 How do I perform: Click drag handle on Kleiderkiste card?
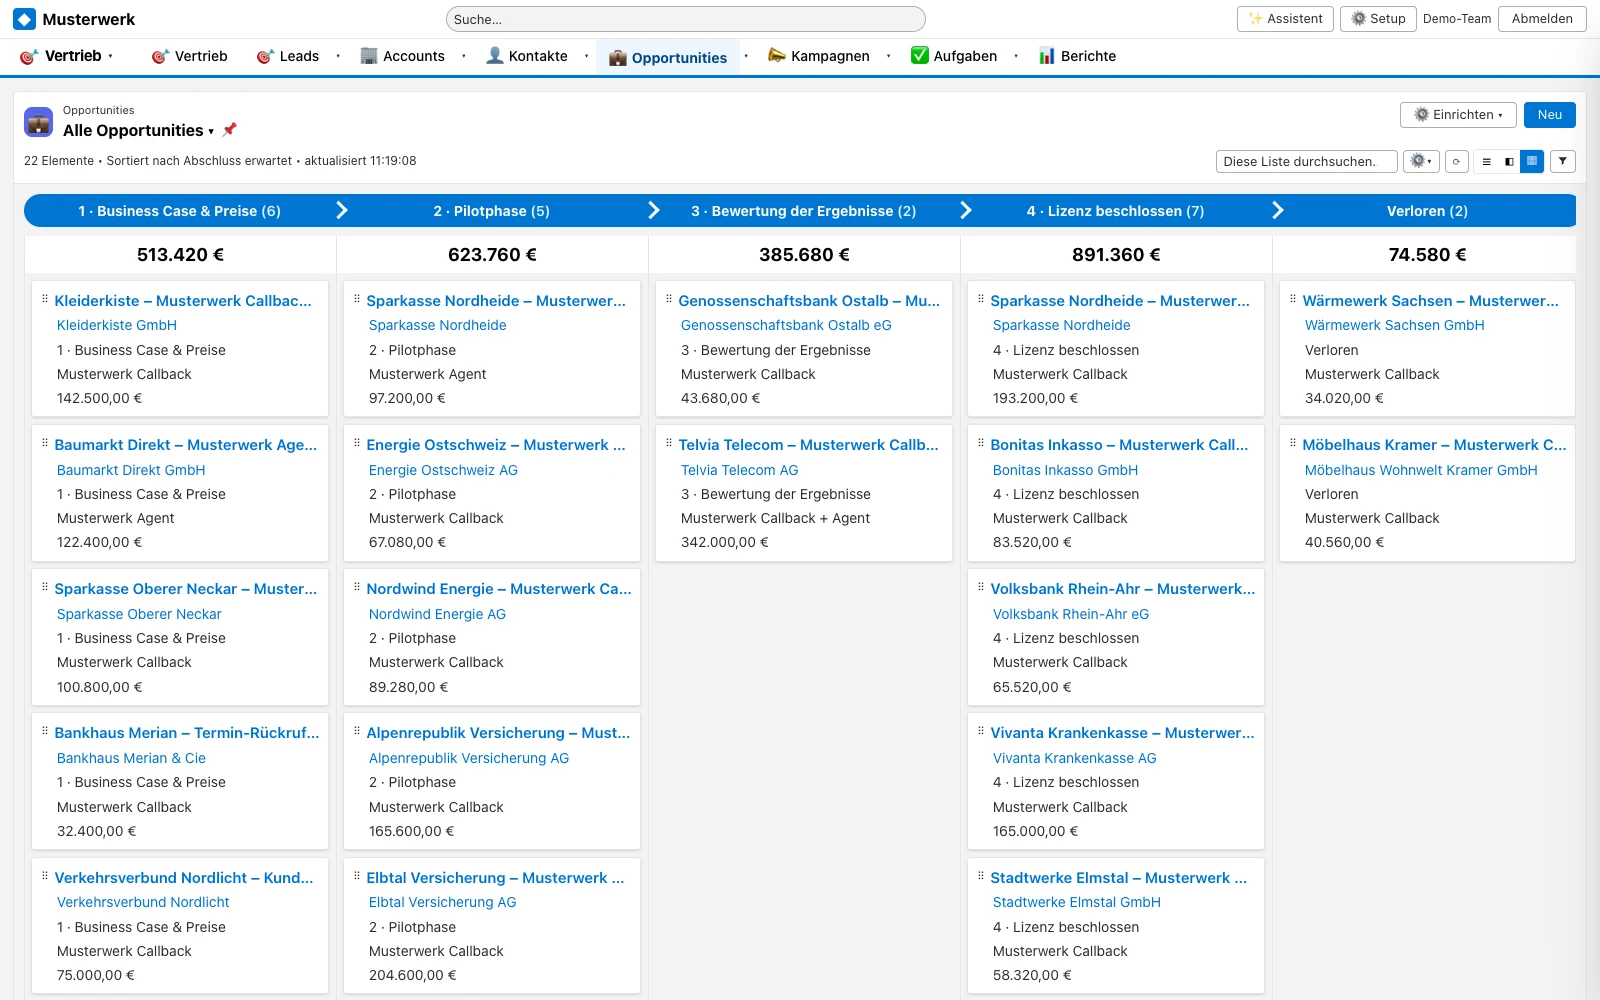(44, 299)
